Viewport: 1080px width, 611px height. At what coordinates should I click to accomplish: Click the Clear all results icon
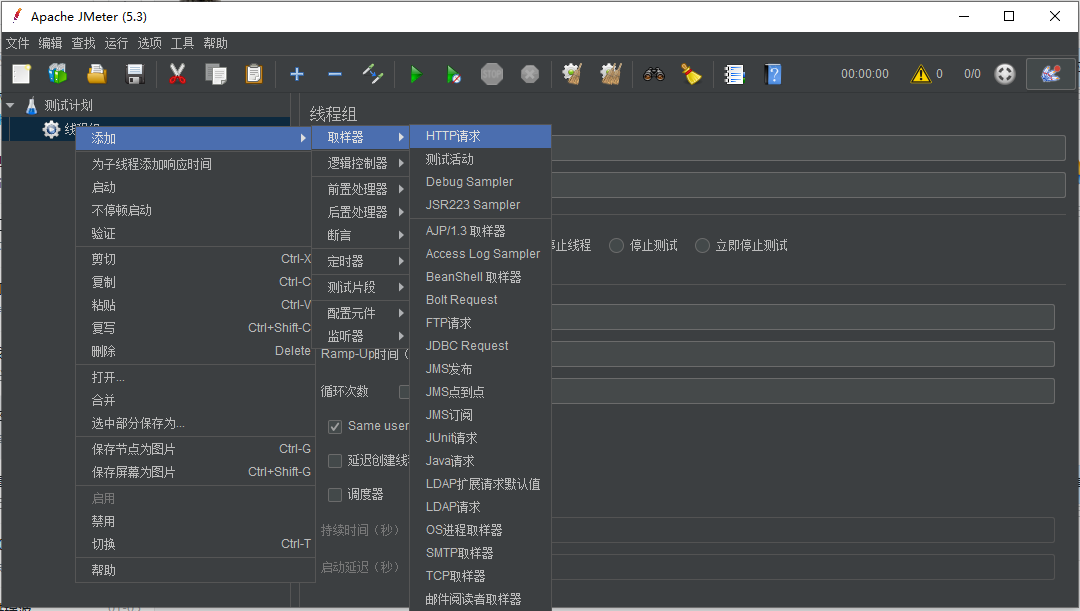click(x=611, y=74)
